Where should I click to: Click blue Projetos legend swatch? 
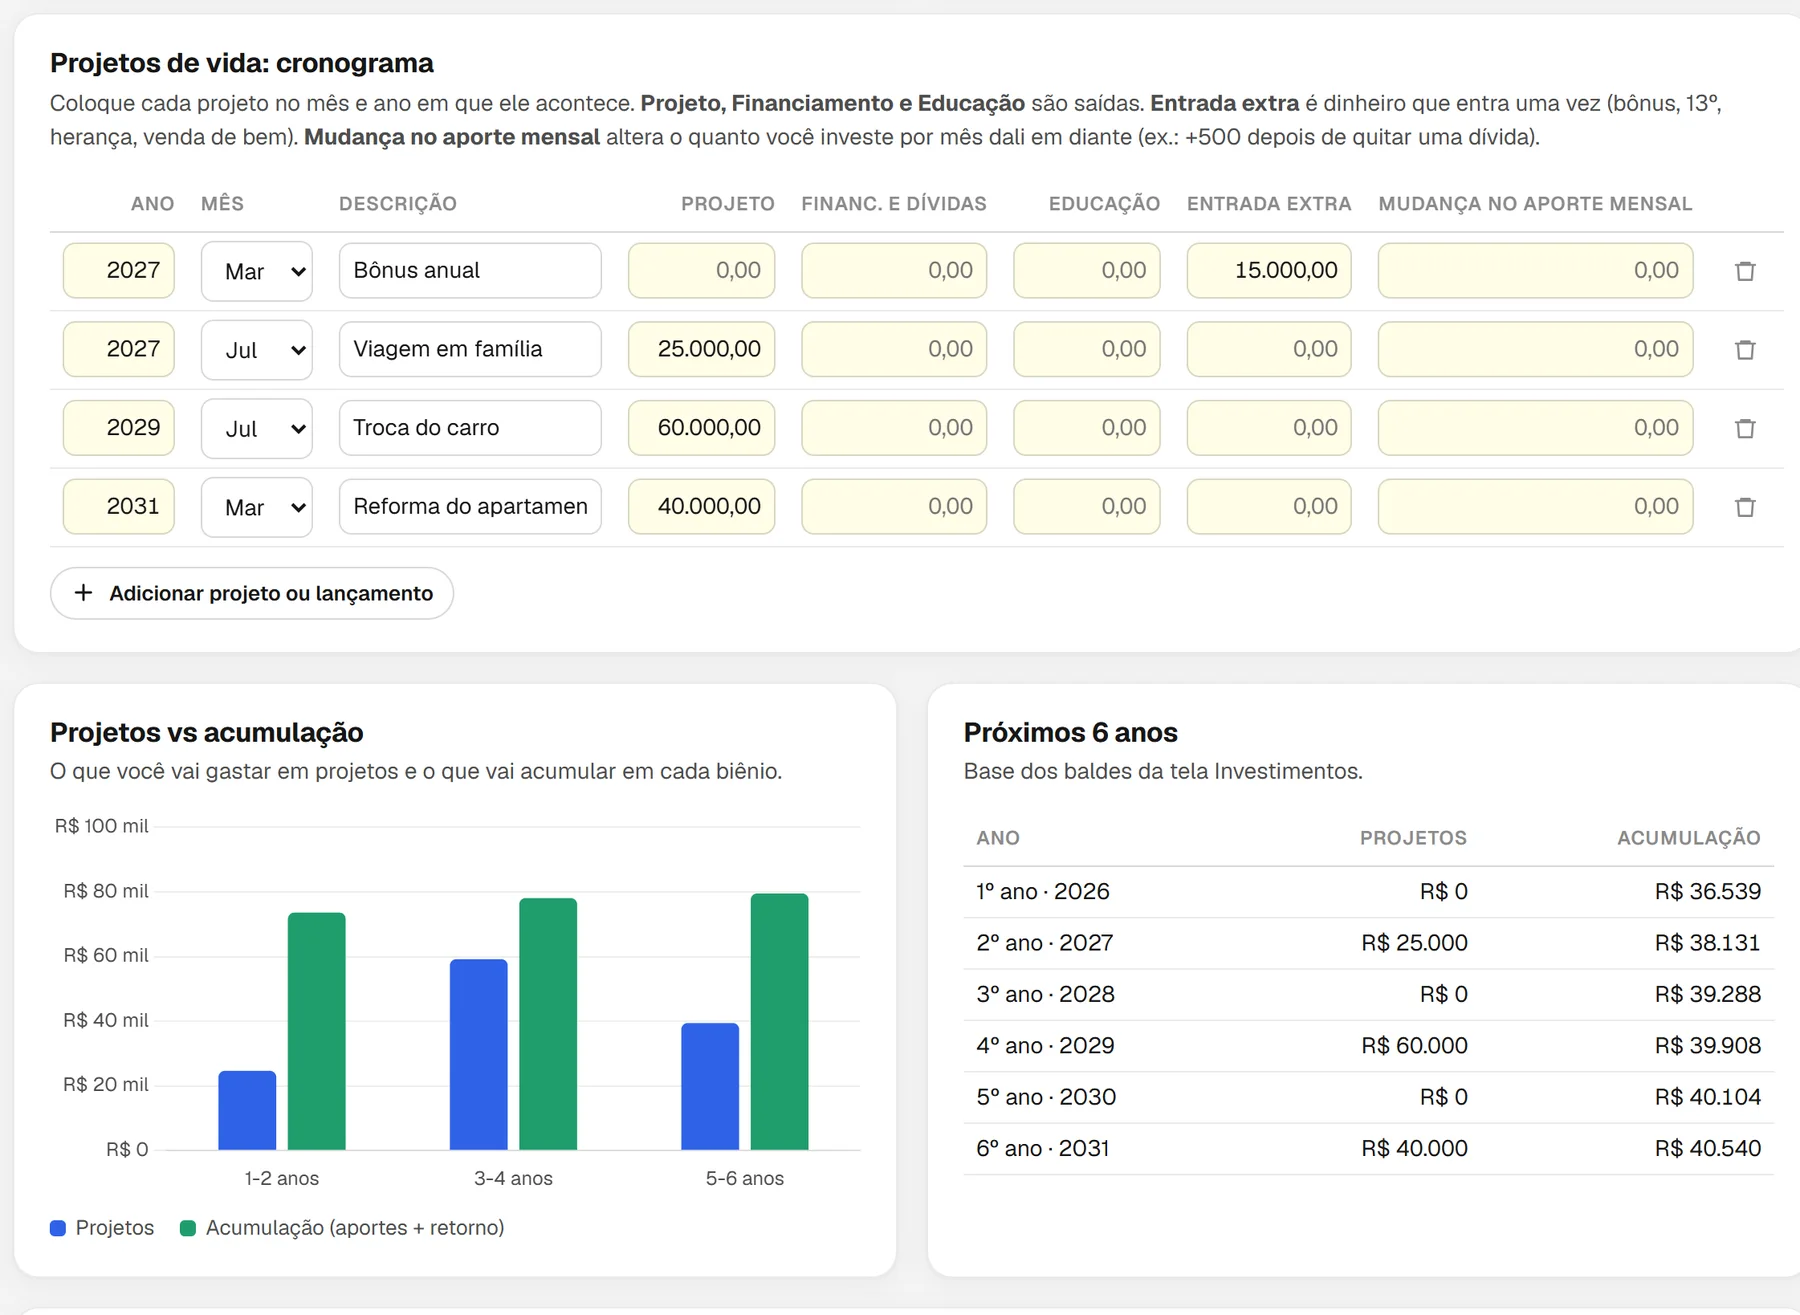pyautogui.click(x=58, y=1228)
